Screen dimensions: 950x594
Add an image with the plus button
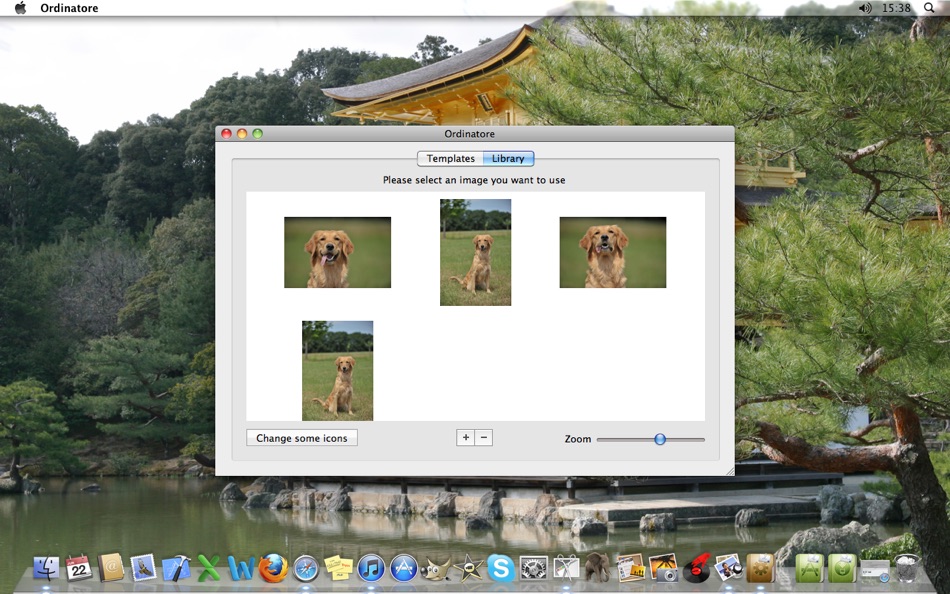coord(465,438)
